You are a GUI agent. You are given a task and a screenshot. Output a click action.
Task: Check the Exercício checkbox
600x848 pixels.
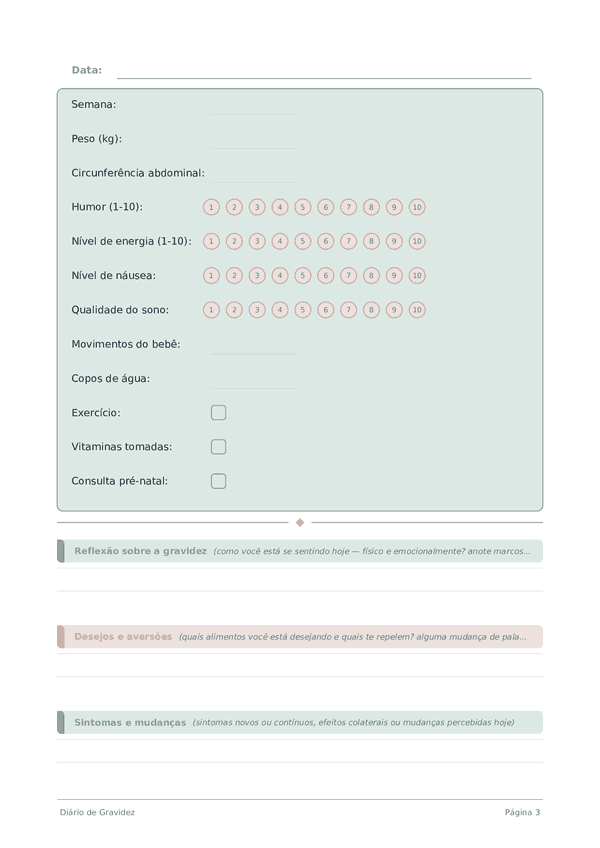click(x=219, y=413)
